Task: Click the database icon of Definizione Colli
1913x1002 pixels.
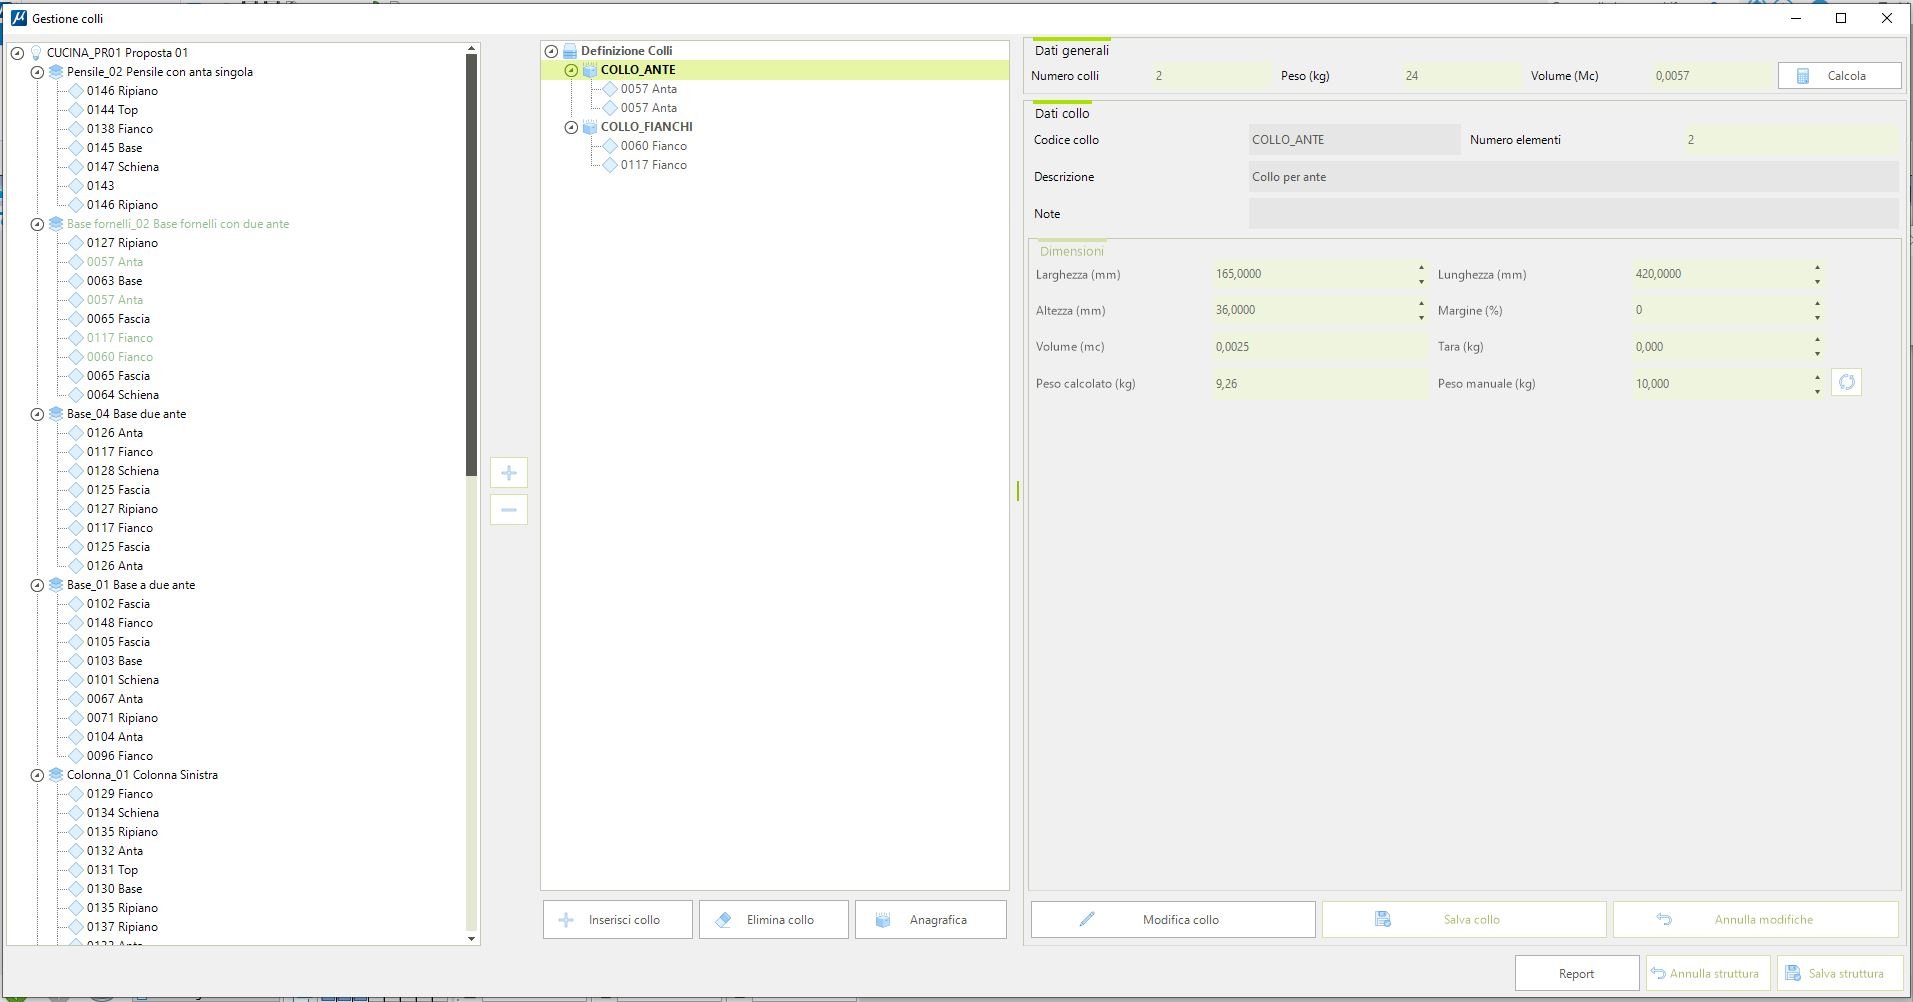Action: click(x=570, y=51)
